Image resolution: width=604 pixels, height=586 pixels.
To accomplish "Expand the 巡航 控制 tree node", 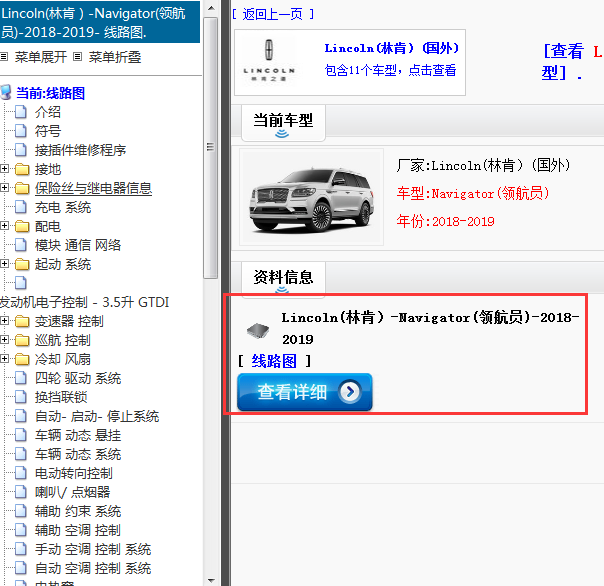I will 4,340.
